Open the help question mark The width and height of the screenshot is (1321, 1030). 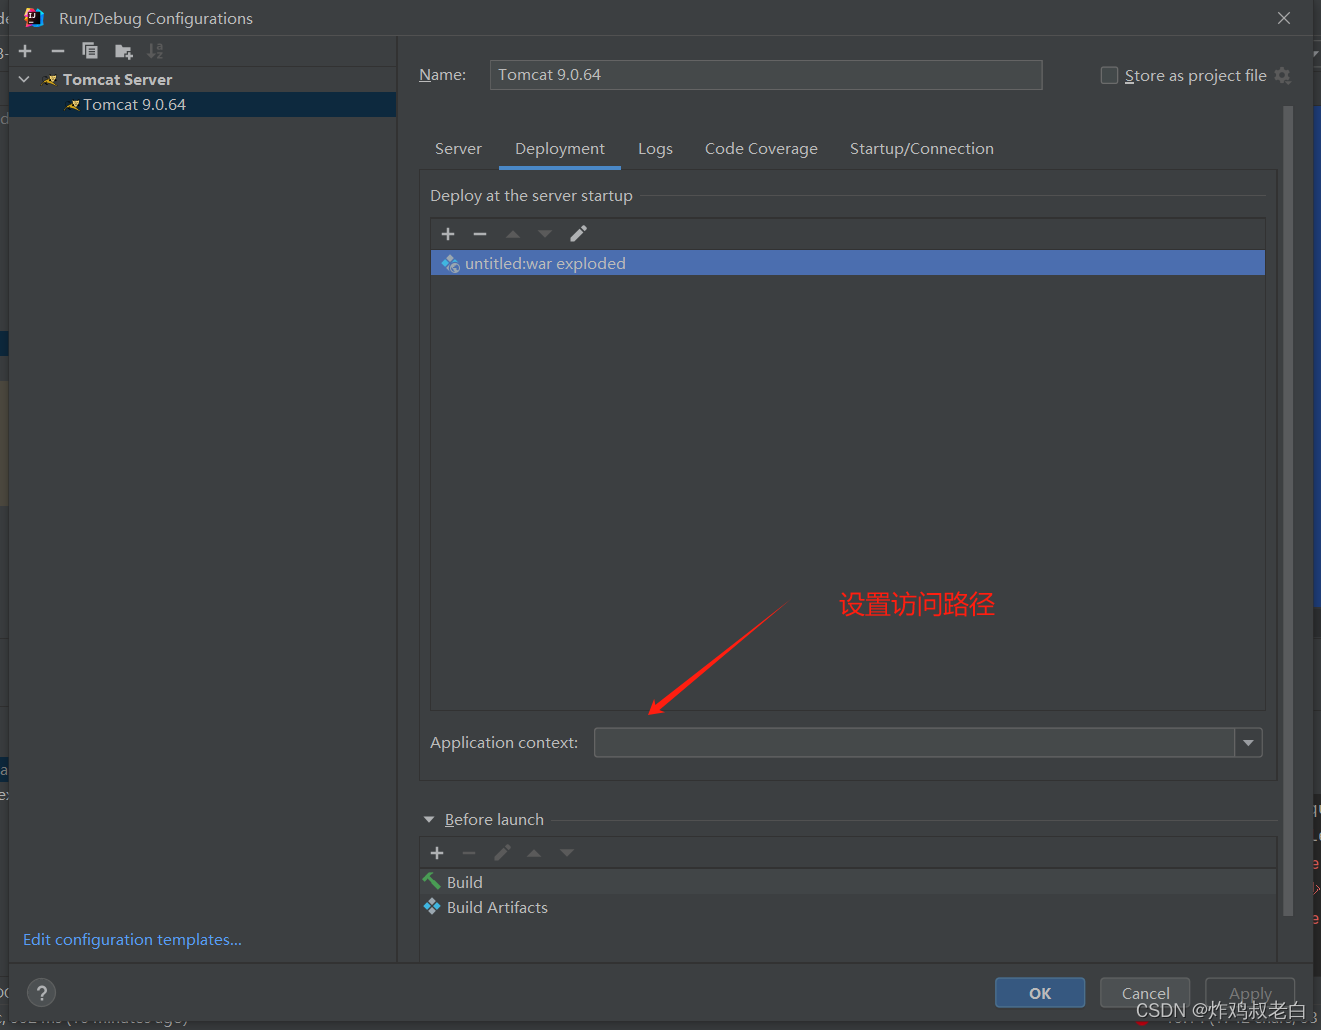[41, 993]
